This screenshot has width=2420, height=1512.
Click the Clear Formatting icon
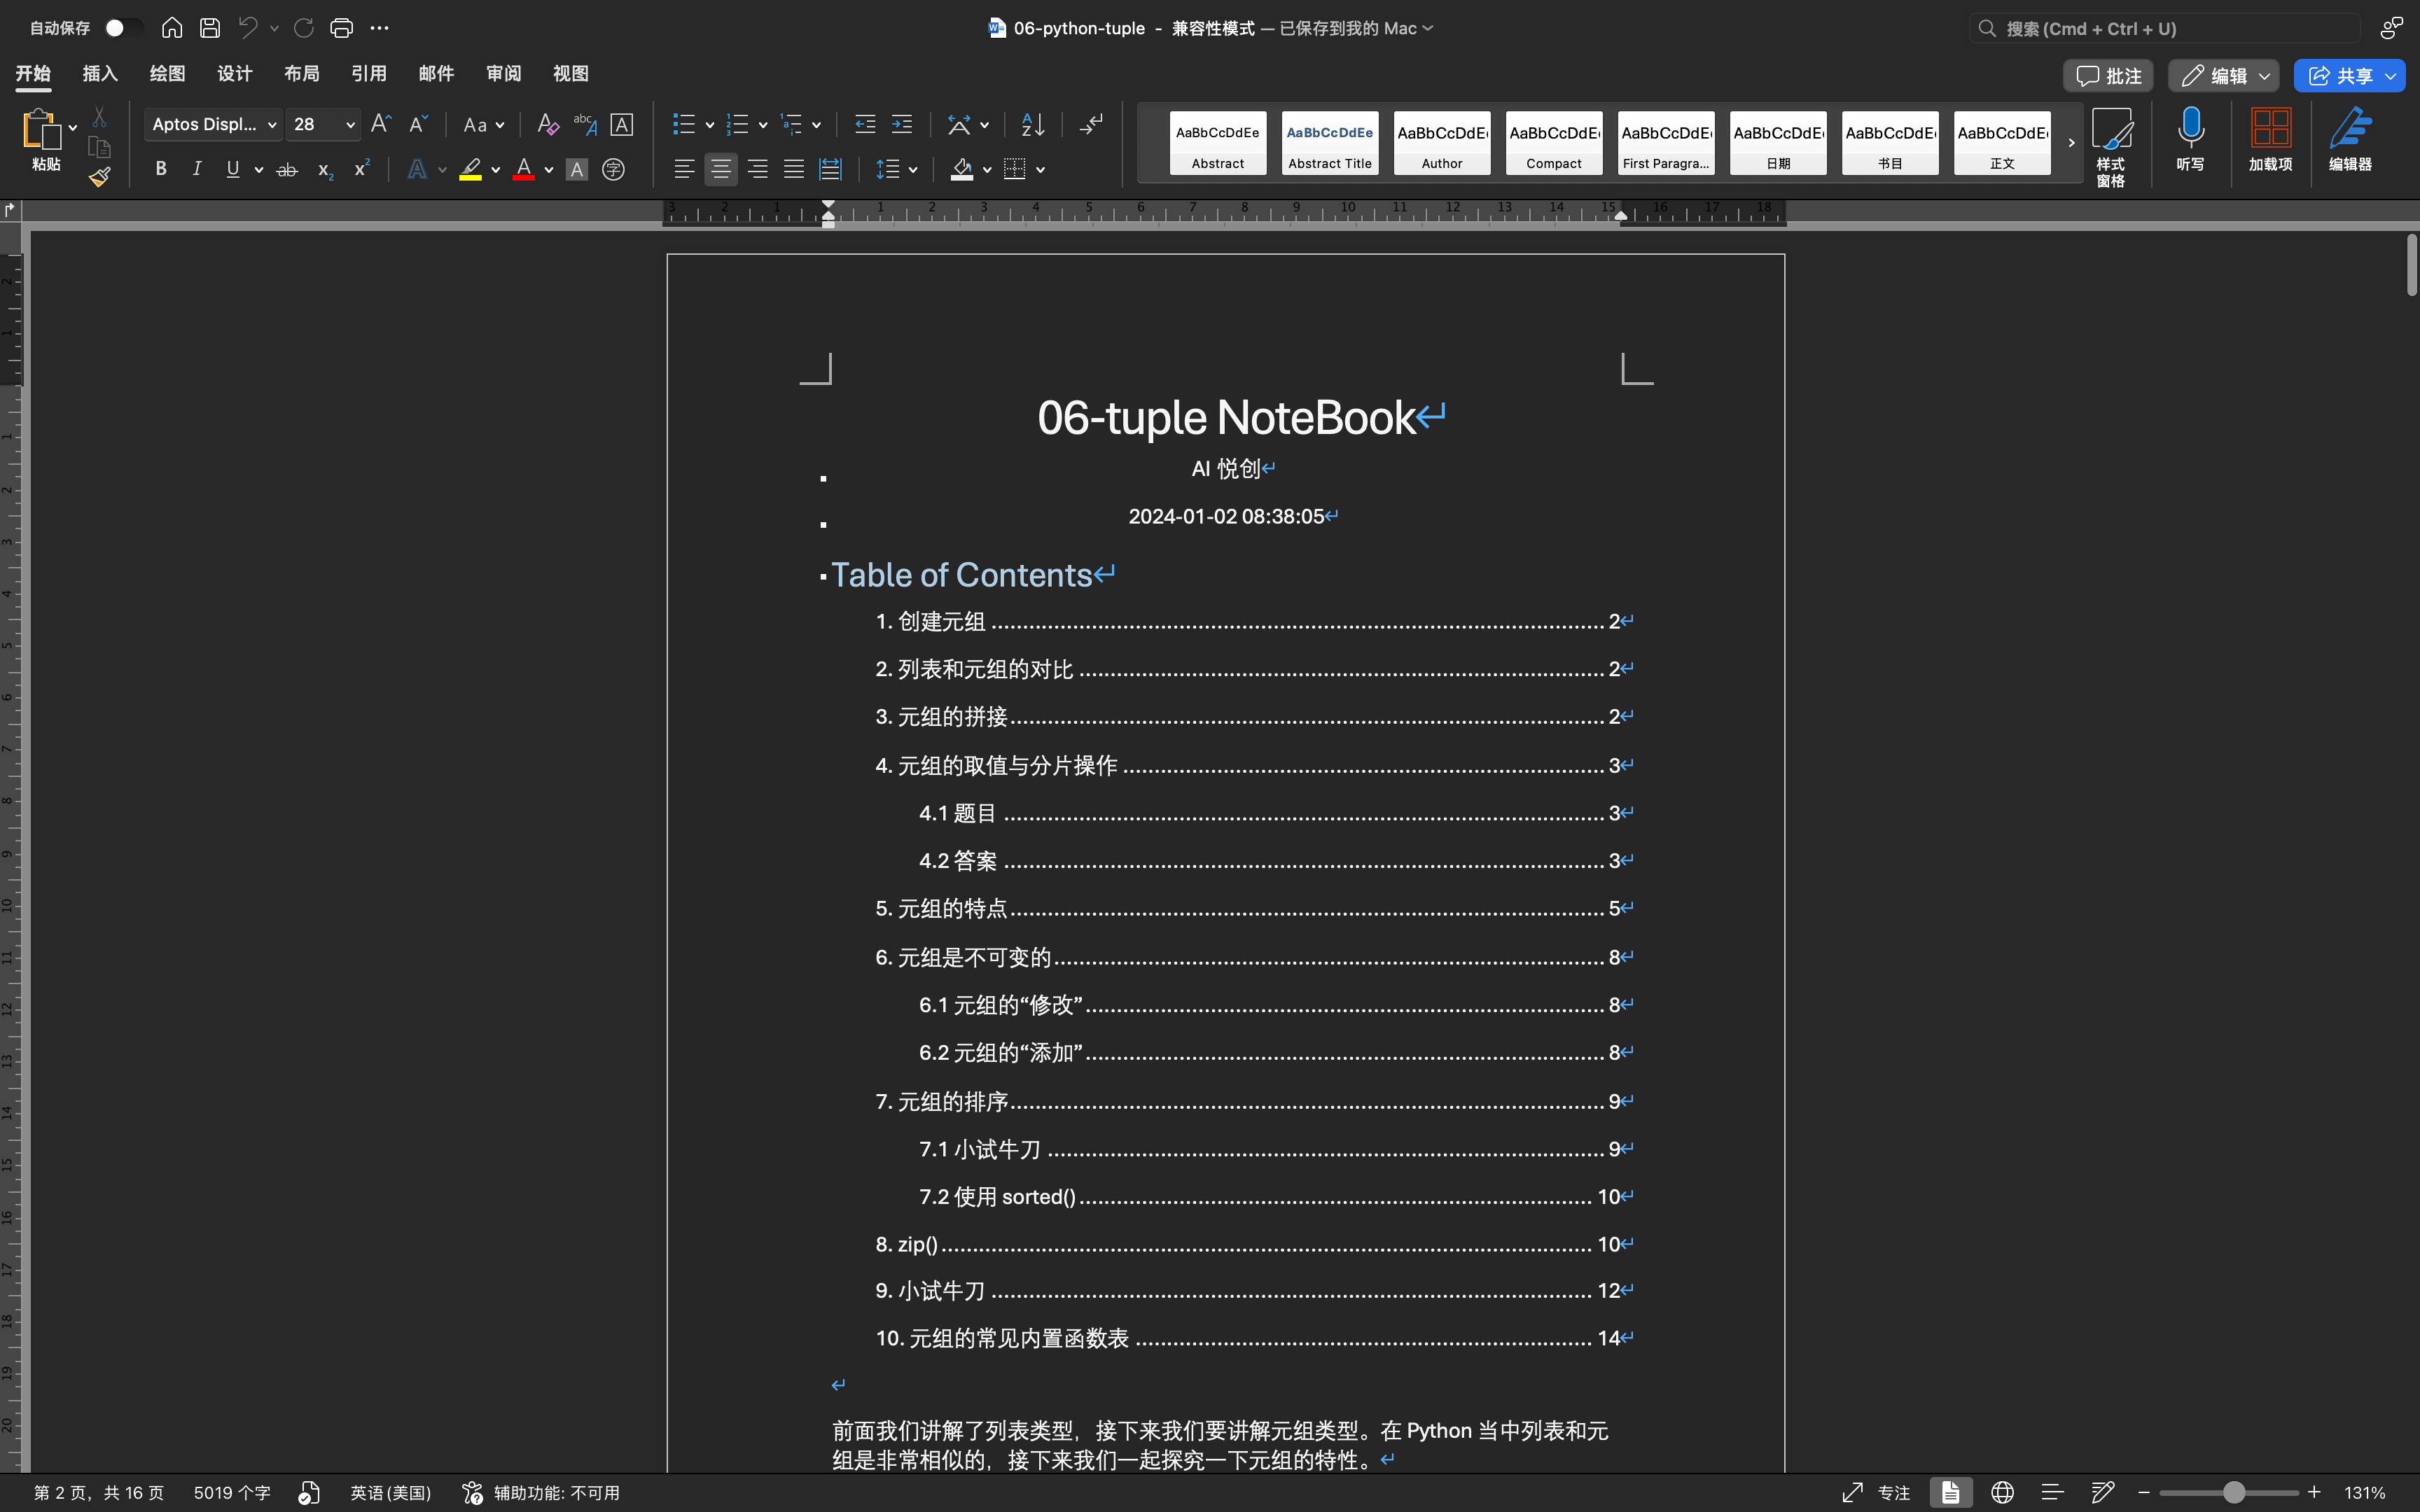pyautogui.click(x=547, y=125)
